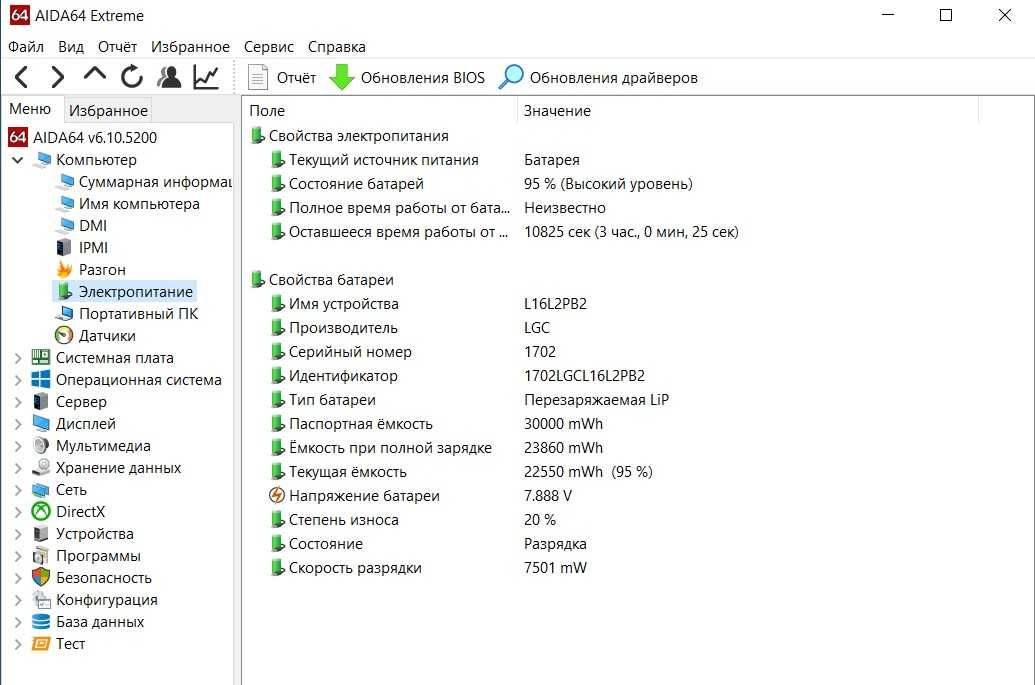Click the Электропитание battery icon in tree
The width and height of the screenshot is (1035, 685).
[x=64, y=291]
